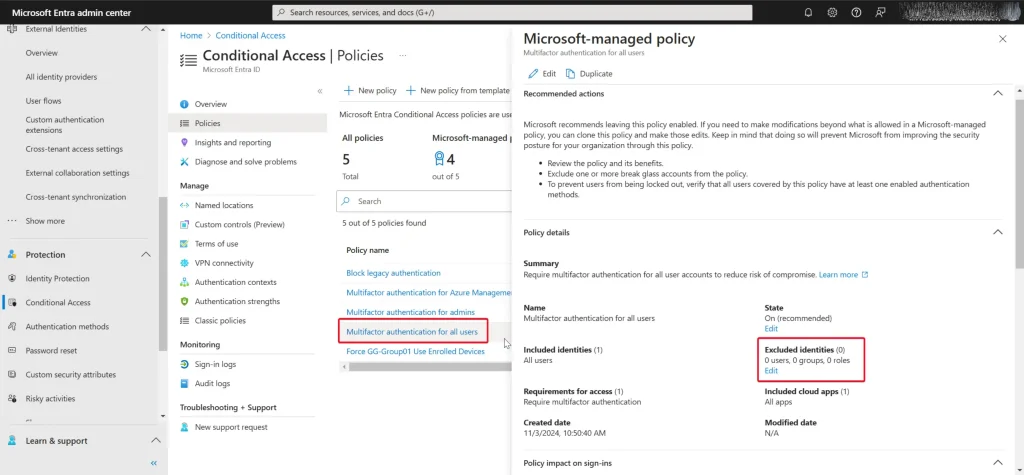Click the Duplicate copy icon
Screen dimensions: 1024x475
click(x=570, y=74)
